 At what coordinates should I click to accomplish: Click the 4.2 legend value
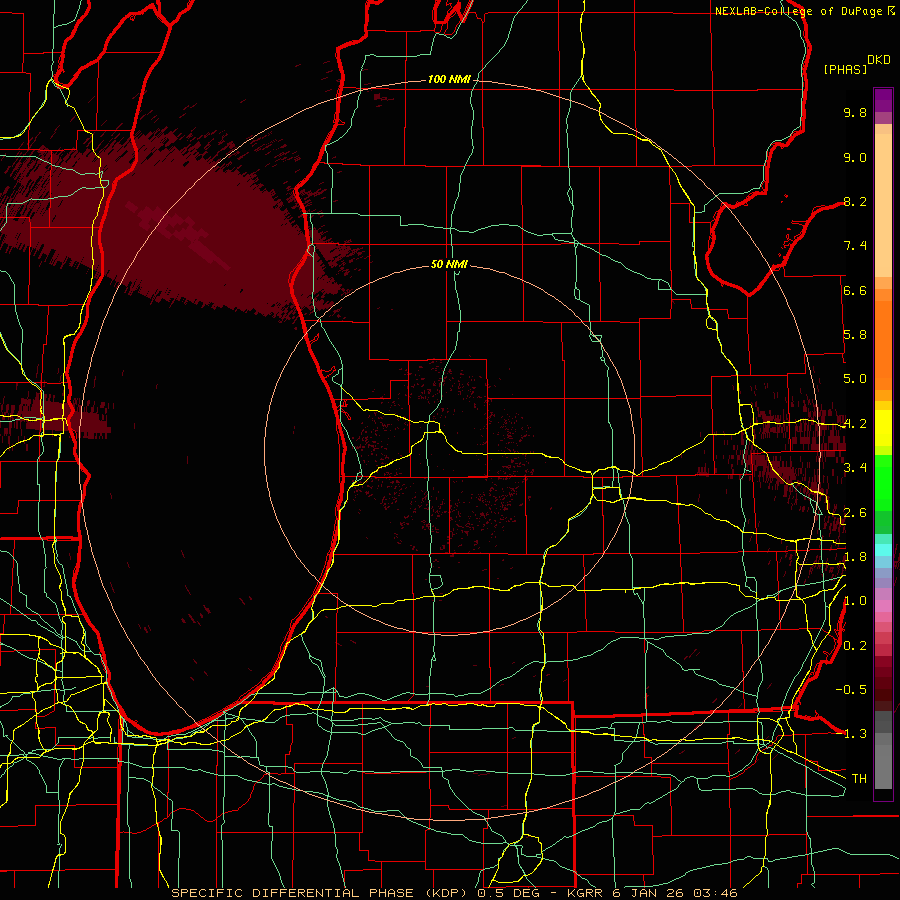point(855,424)
